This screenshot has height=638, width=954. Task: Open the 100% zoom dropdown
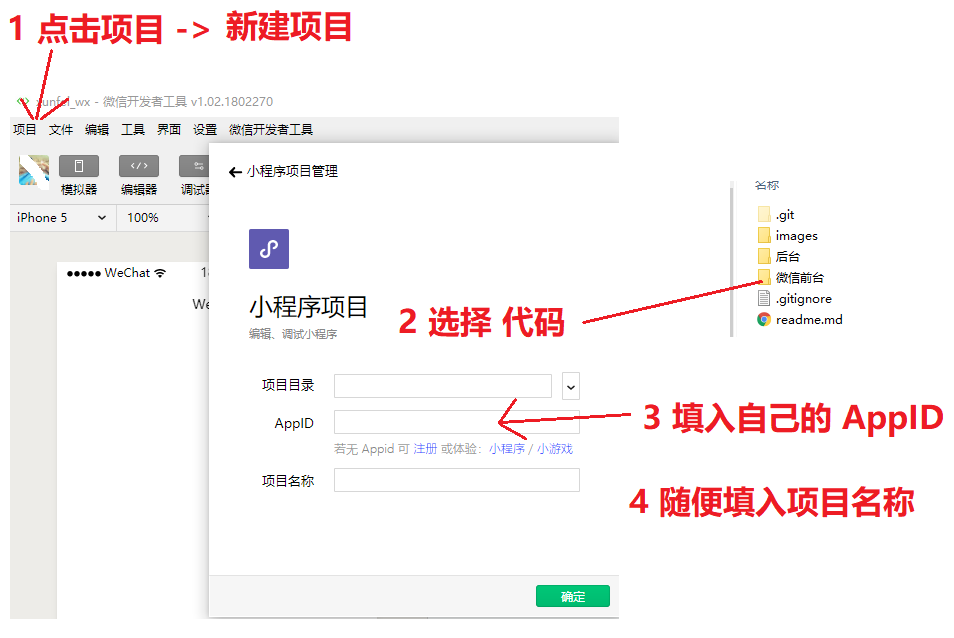163,218
